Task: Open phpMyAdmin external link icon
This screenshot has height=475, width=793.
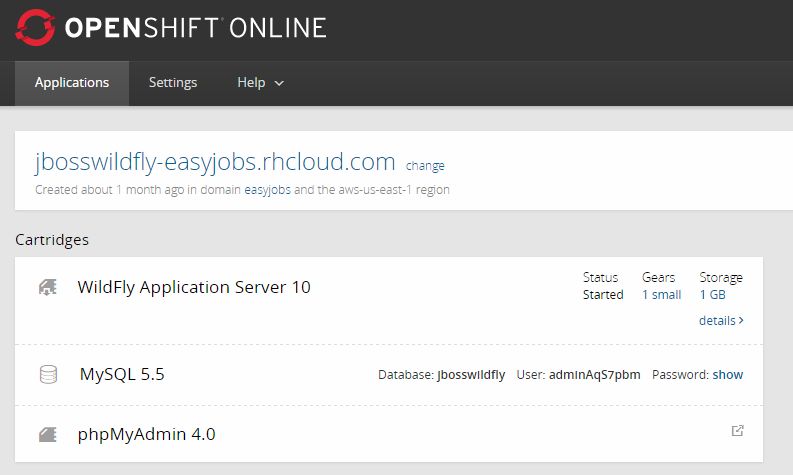Action: coord(737,430)
